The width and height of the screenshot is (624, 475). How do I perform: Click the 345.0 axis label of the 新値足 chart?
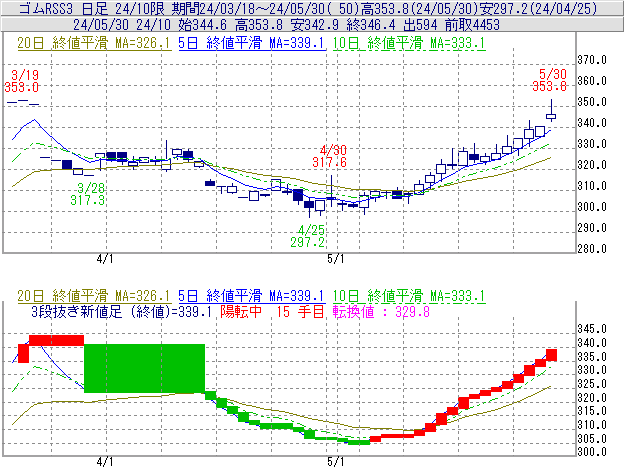pyautogui.click(x=592, y=329)
